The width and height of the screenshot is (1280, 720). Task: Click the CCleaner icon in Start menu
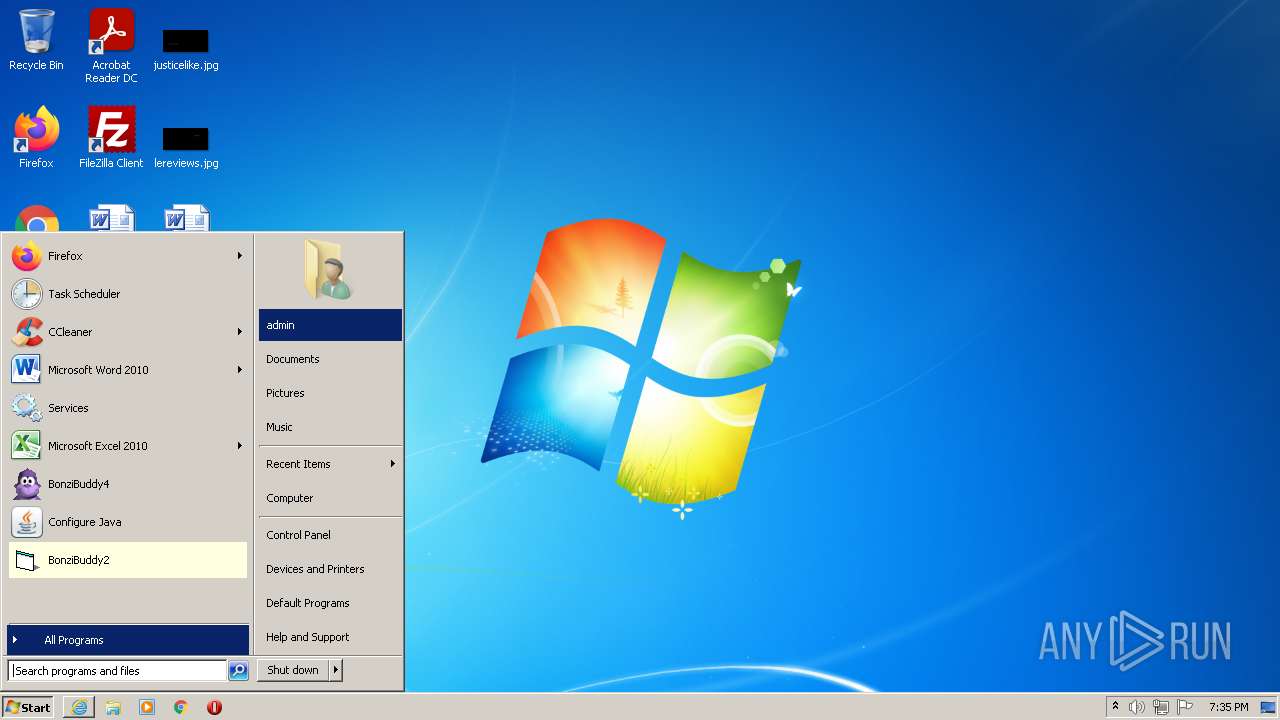(x=26, y=332)
